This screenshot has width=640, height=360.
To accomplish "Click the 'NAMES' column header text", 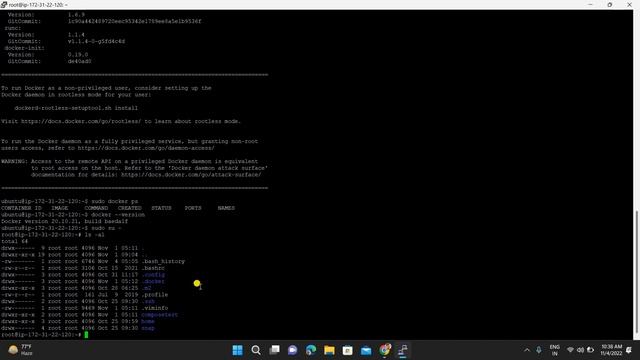I will click(226, 208).
